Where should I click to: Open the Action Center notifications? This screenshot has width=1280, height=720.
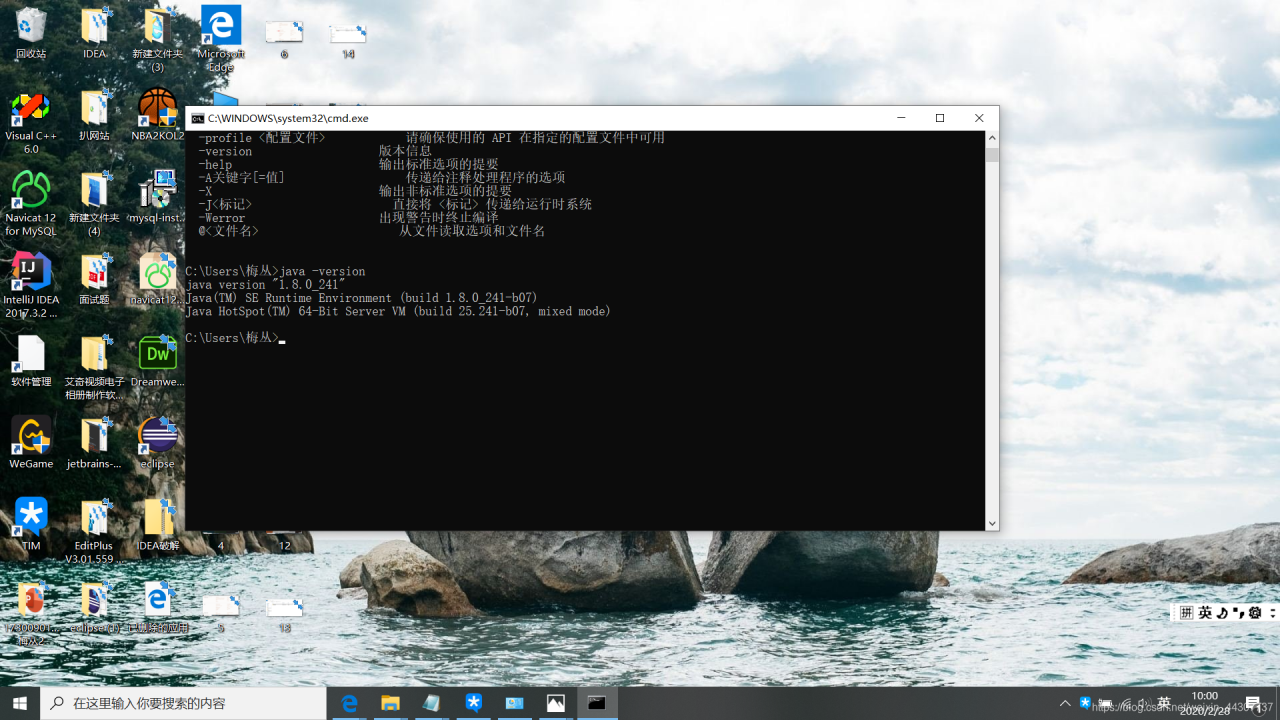1253,703
